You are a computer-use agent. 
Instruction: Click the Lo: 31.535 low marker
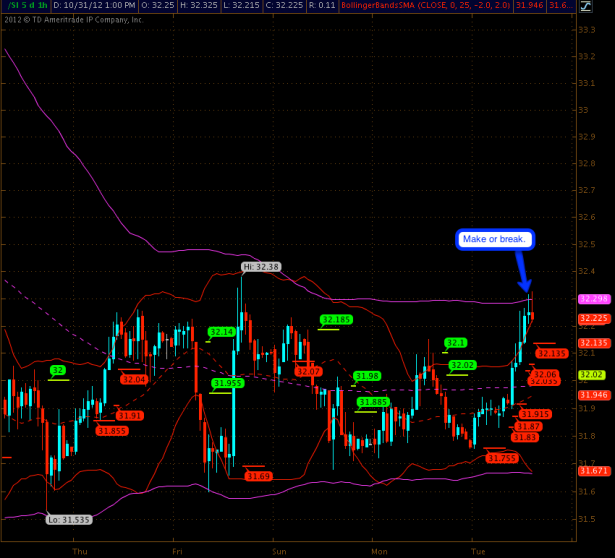point(66,519)
